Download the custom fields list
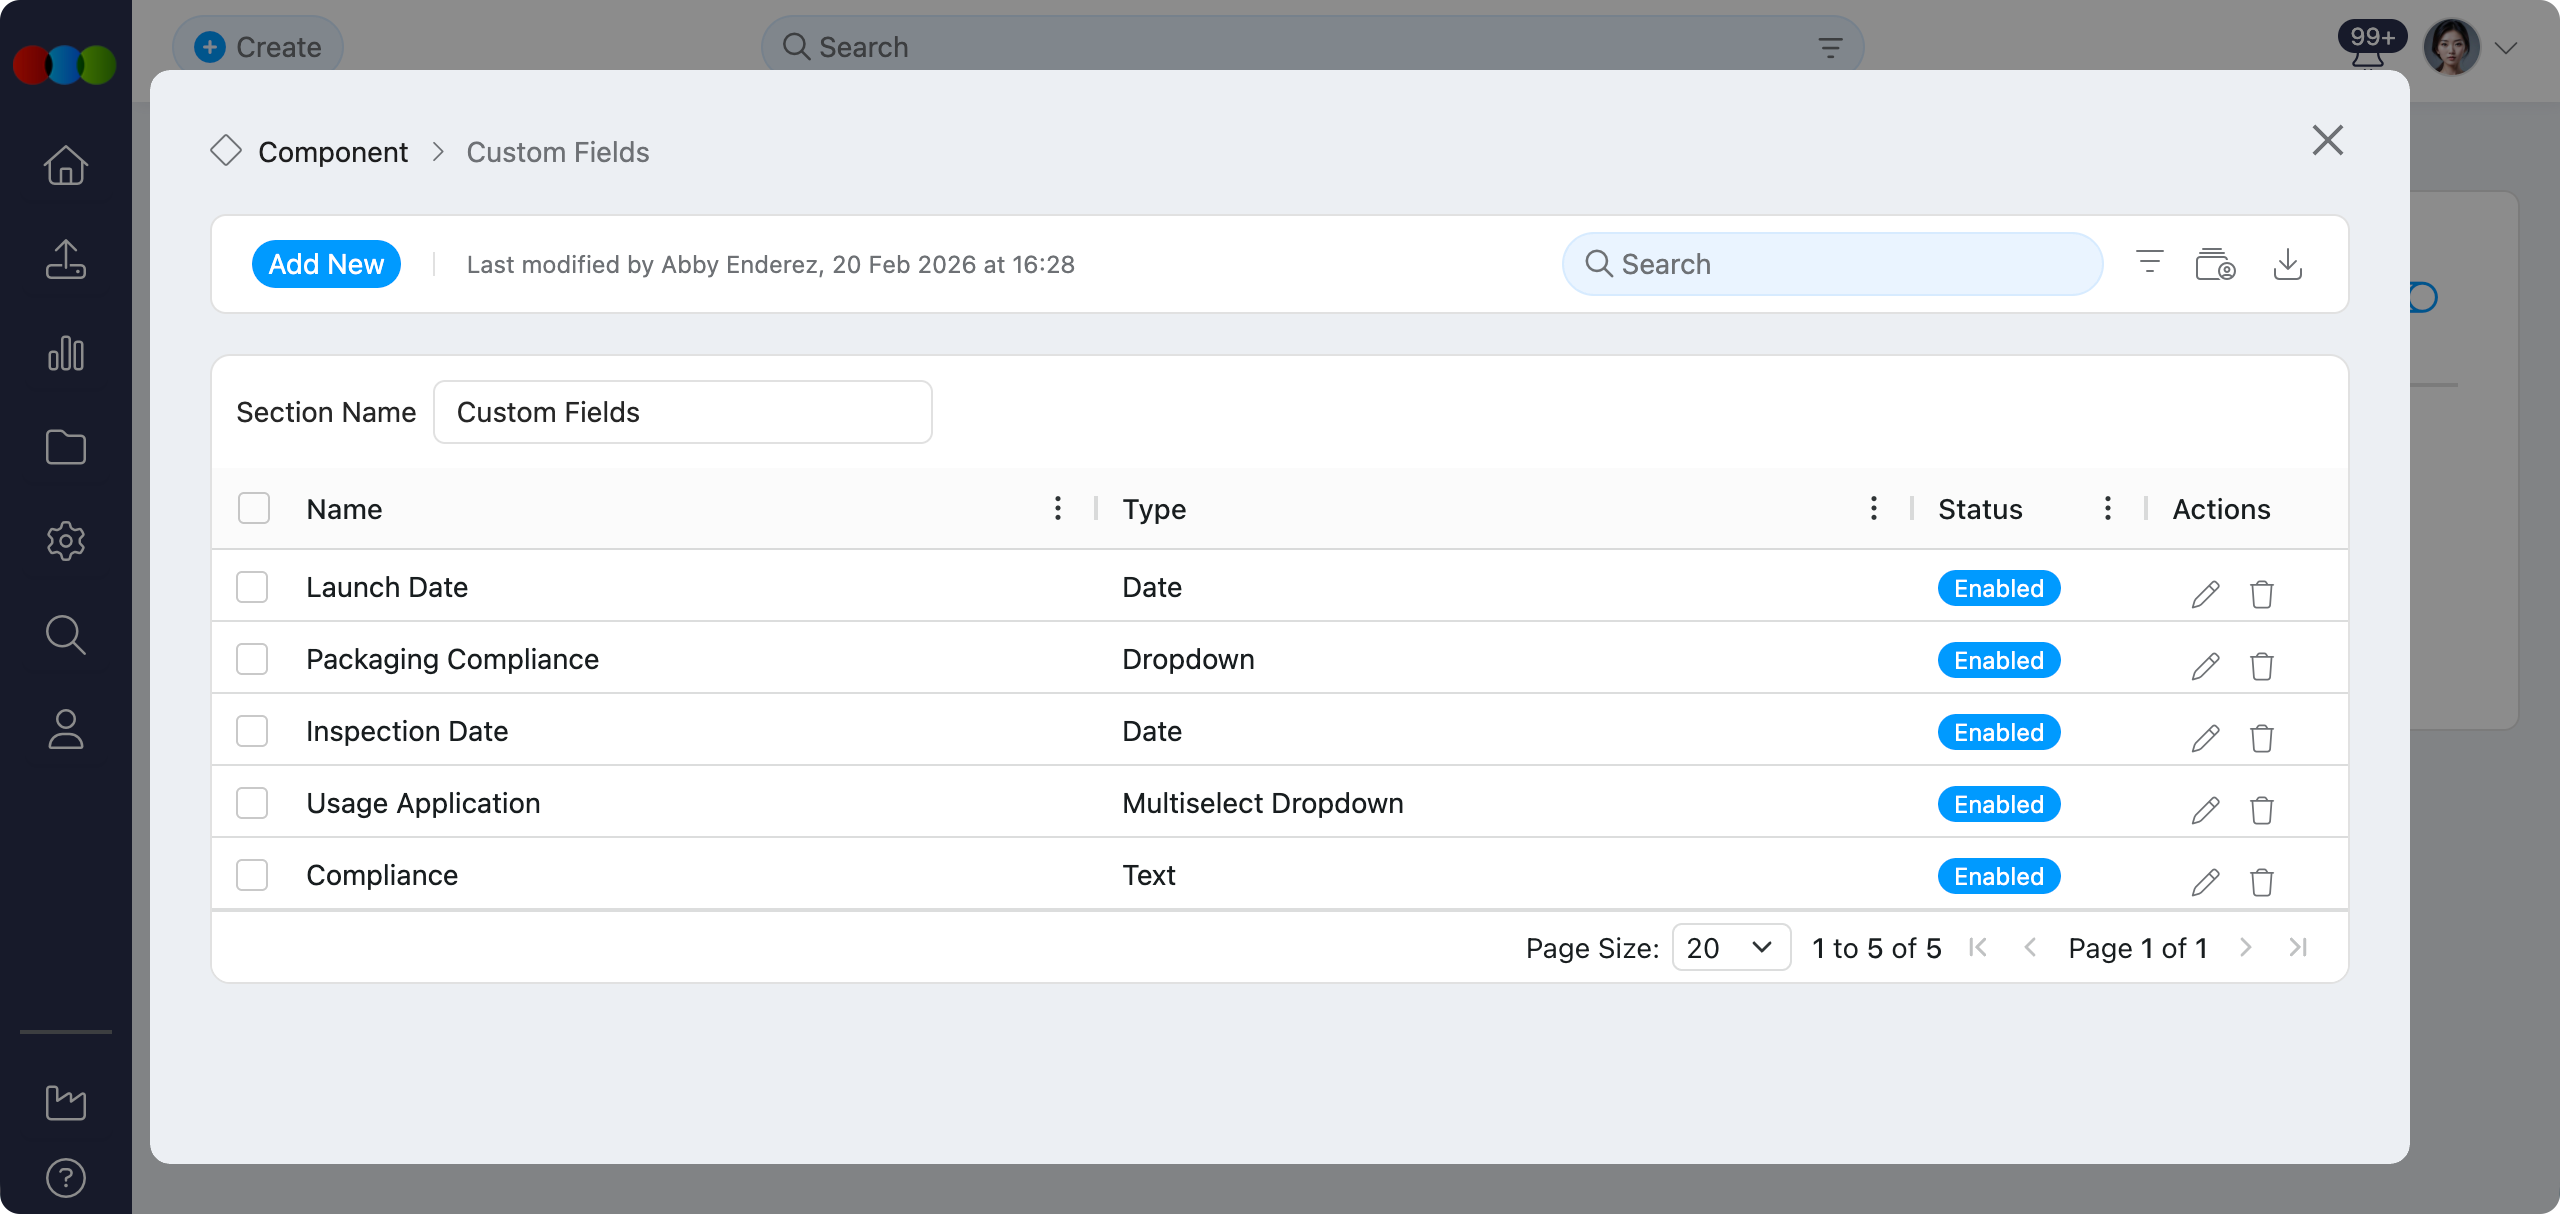 (2289, 263)
